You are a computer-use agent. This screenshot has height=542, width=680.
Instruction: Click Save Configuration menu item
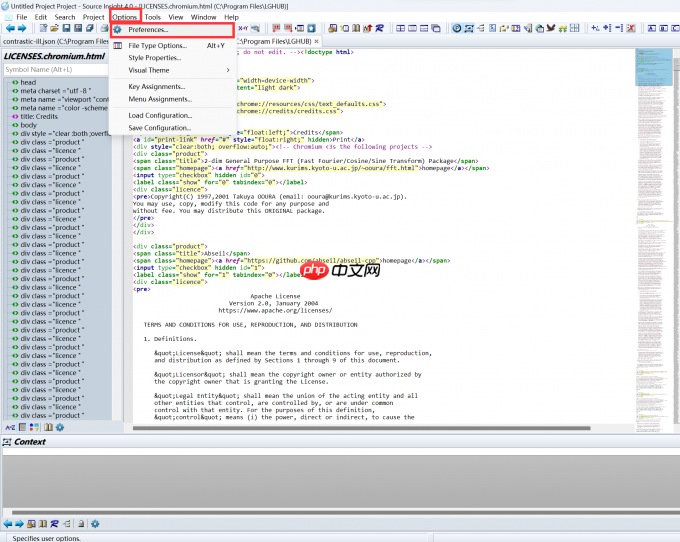coord(159,128)
